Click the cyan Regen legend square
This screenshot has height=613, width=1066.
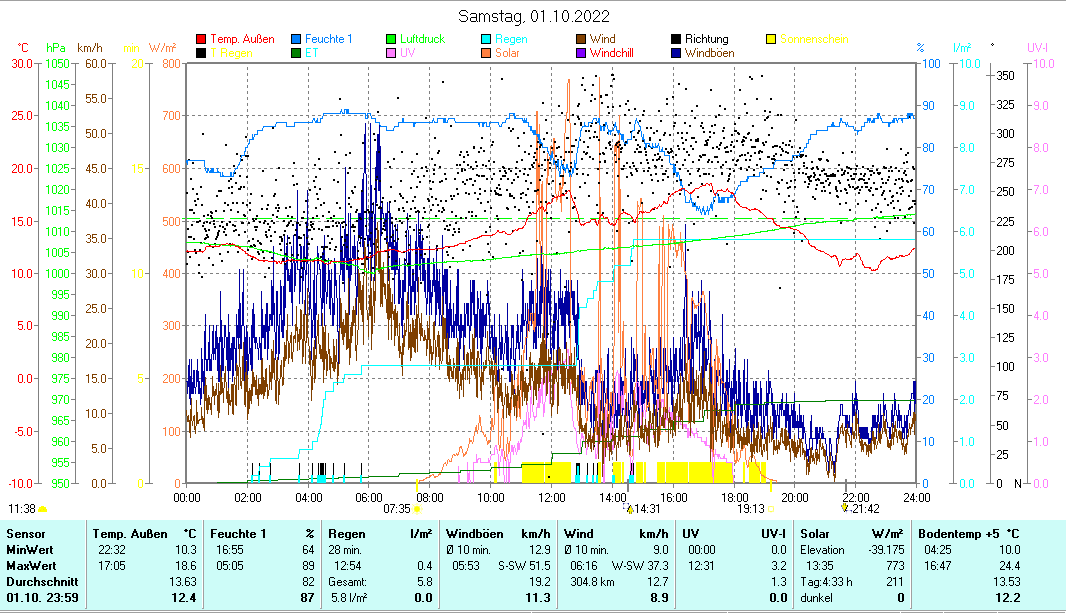[x=487, y=39]
